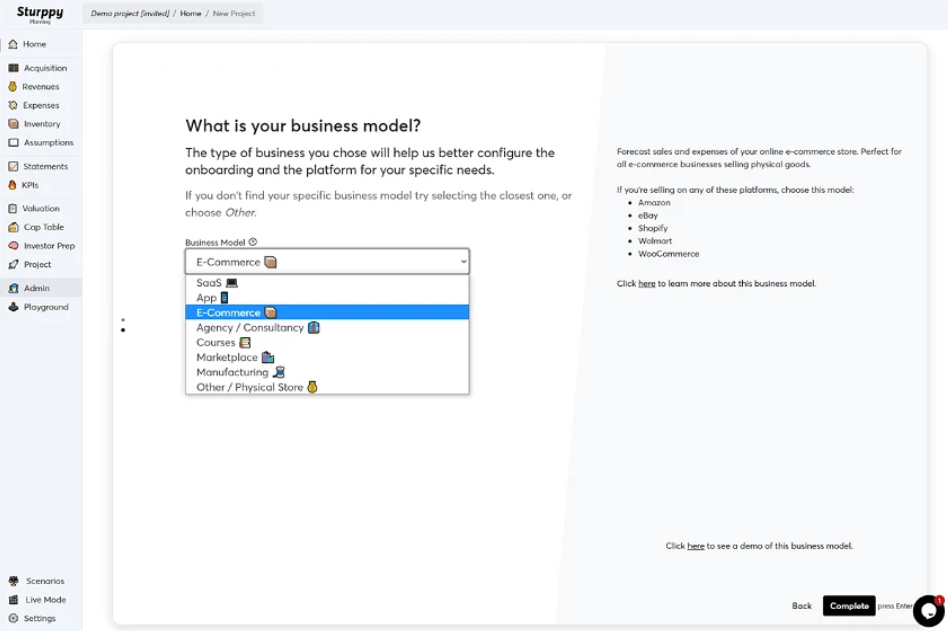Click the Playground icon in sidebar

tap(13, 307)
